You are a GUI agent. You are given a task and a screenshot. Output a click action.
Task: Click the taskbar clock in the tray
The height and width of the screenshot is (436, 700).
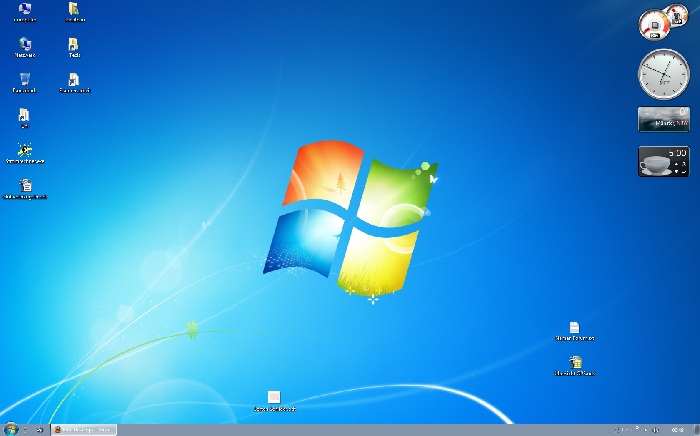(678, 430)
